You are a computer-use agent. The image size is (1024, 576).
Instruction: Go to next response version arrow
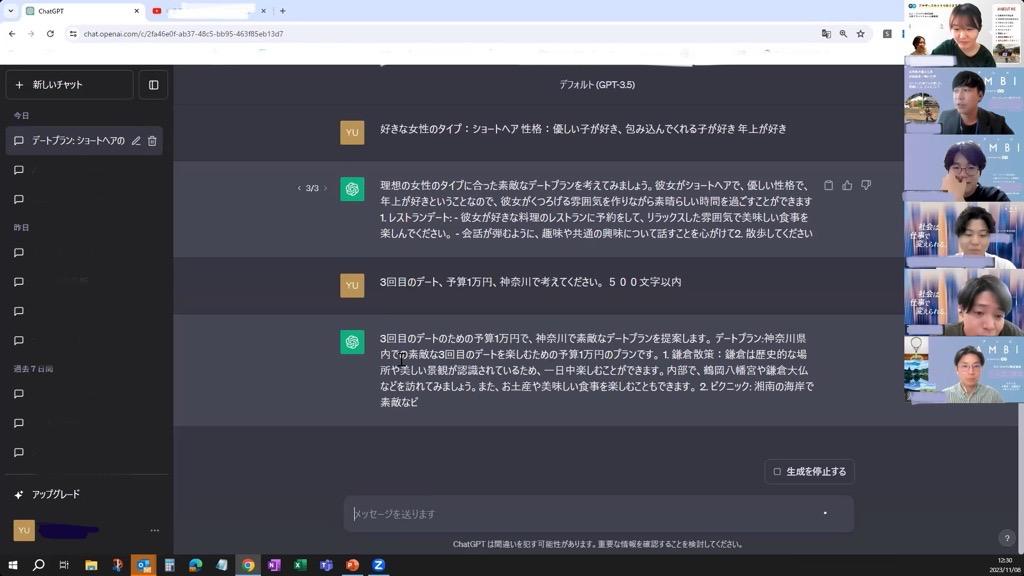click(x=325, y=188)
